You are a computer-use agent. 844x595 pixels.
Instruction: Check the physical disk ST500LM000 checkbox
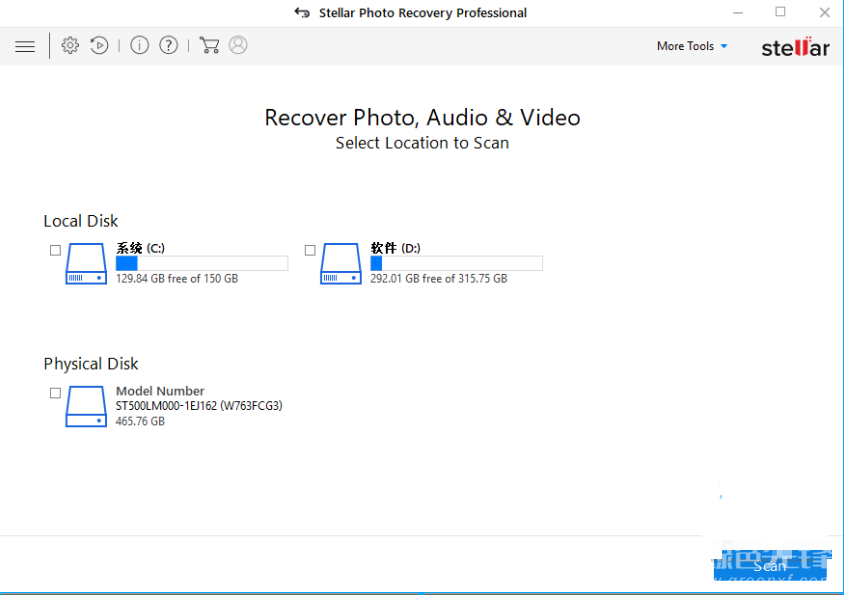point(55,393)
